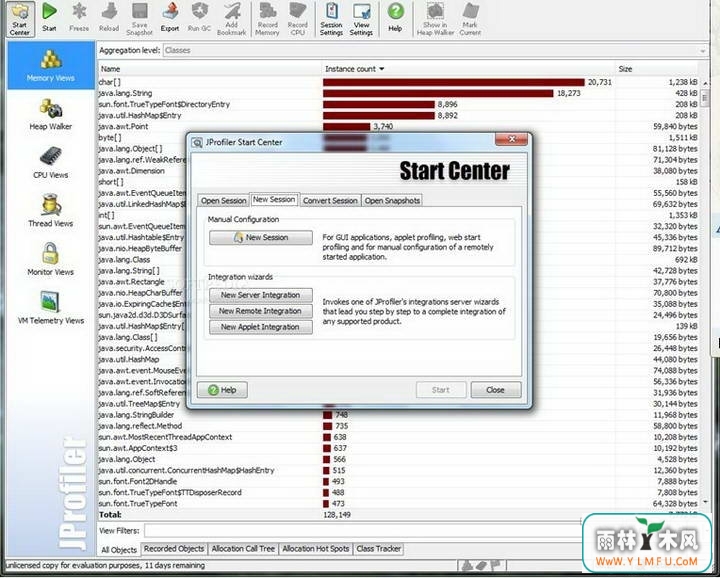The width and height of the screenshot is (720, 578).
Task: Click the Record CPU toolbar icon
Action: (x=298, y=19)
